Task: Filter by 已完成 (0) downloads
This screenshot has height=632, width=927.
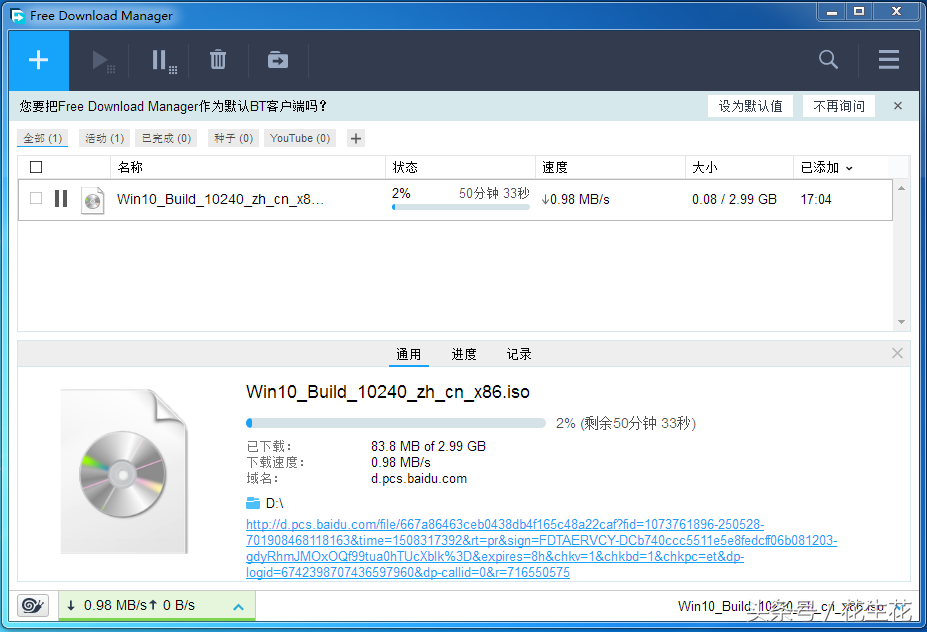Action: click(x=166, y=138)
